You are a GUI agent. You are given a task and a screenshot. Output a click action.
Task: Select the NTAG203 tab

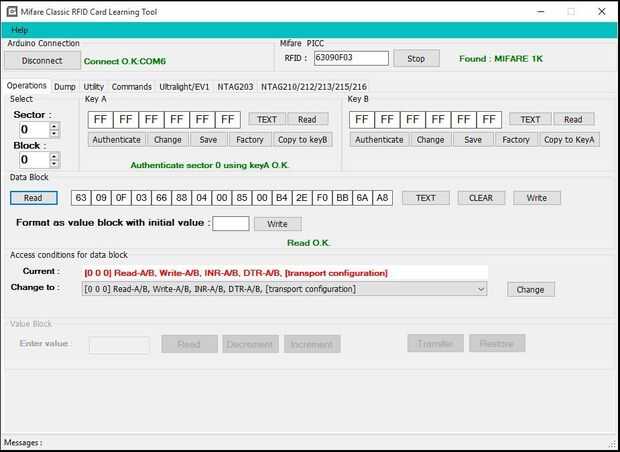pyautogui.click(x=235, y=87)
